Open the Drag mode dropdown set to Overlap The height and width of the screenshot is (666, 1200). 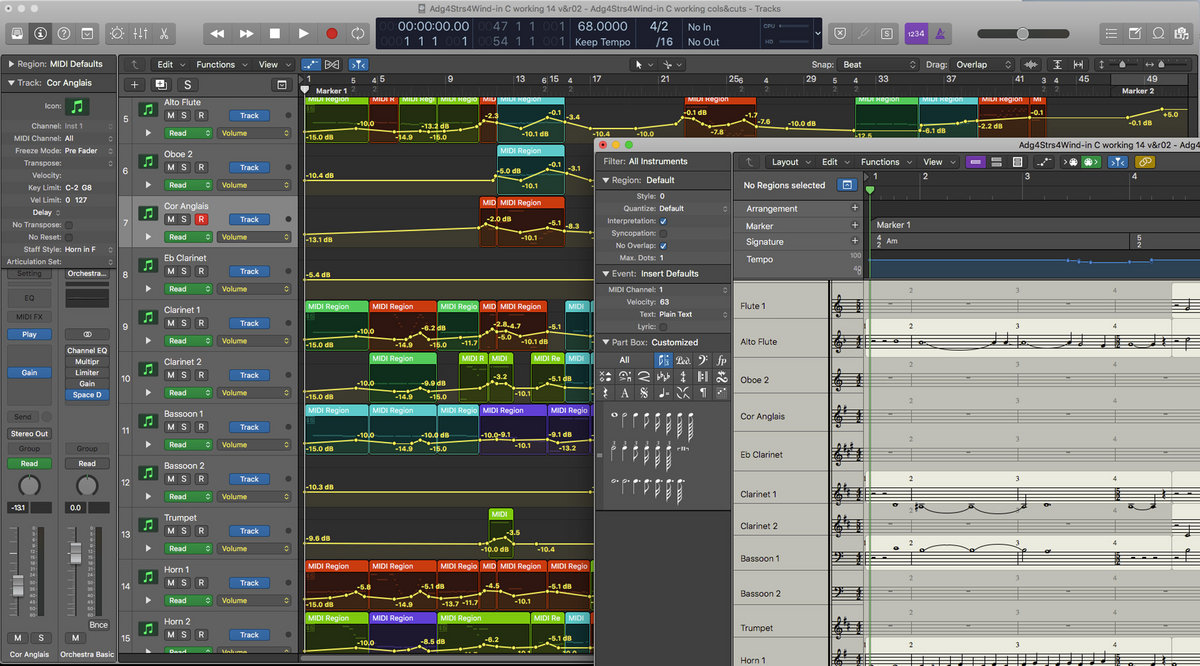(x=981, y=65)
